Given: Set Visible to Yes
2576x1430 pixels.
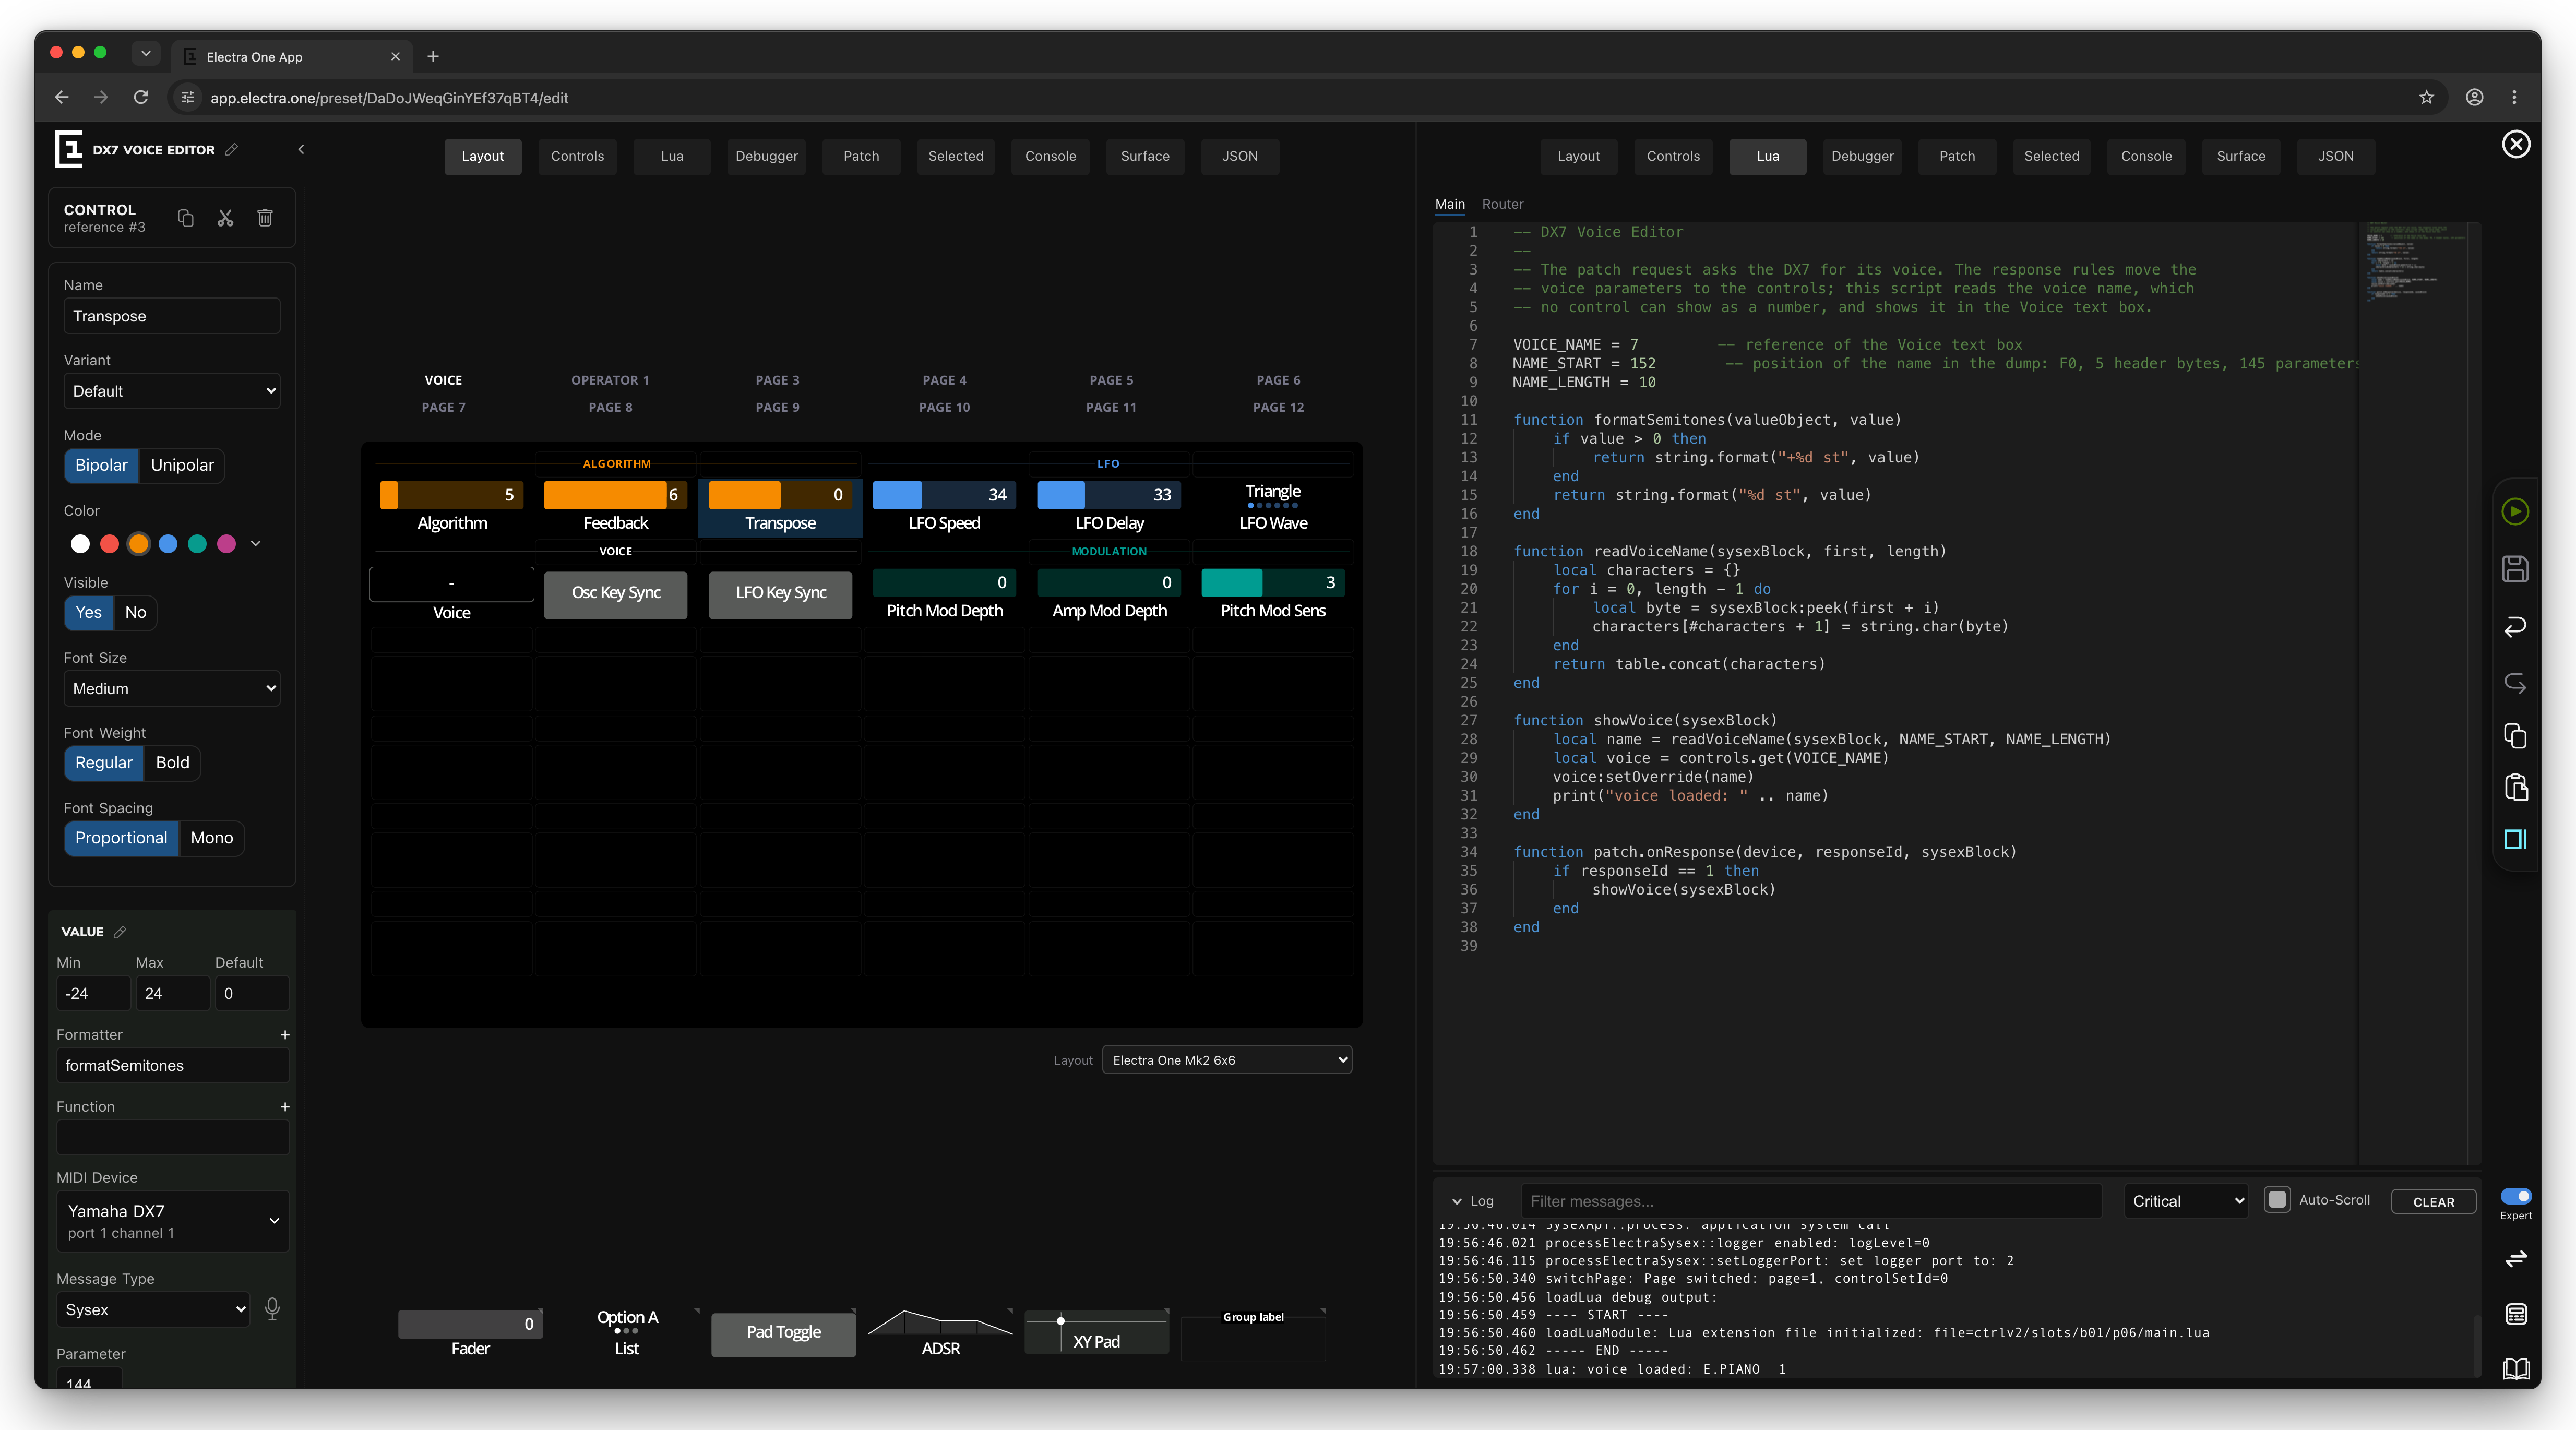Looking at the screenshot, I should (88, 612).
